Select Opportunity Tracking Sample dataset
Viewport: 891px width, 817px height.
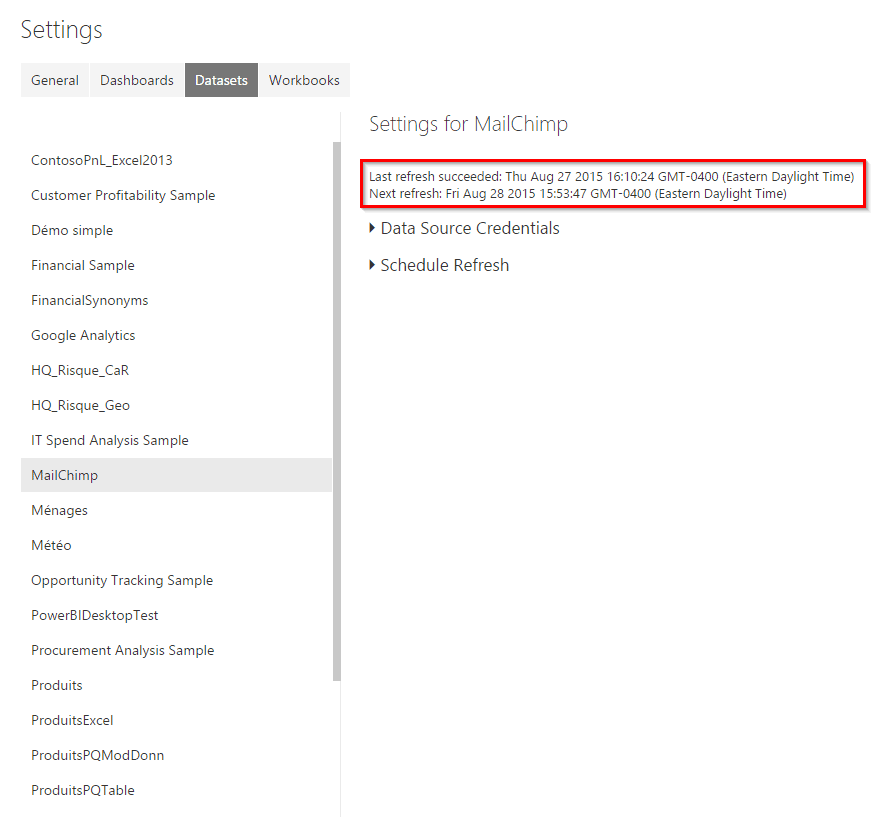click(x=122, y=580)
